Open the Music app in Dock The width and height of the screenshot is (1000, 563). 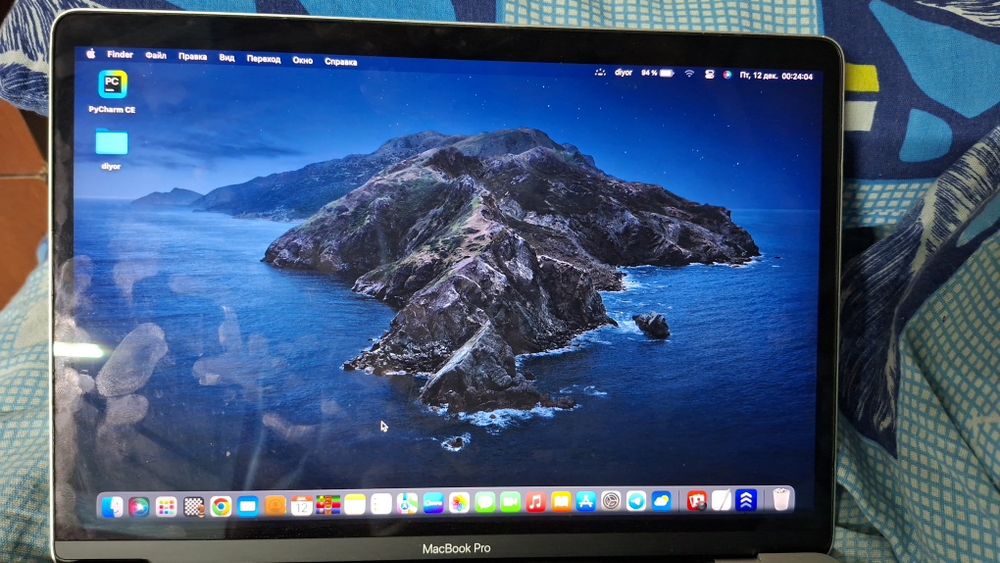[x=536, y=502]
